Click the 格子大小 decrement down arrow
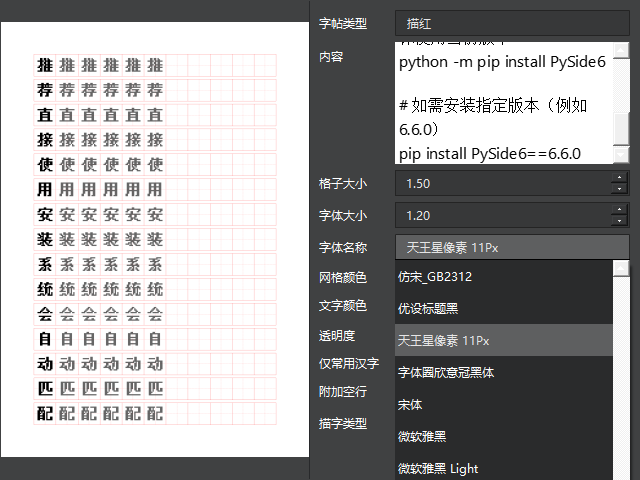Viewport: 640px width, 480px height. pos(620,189)
